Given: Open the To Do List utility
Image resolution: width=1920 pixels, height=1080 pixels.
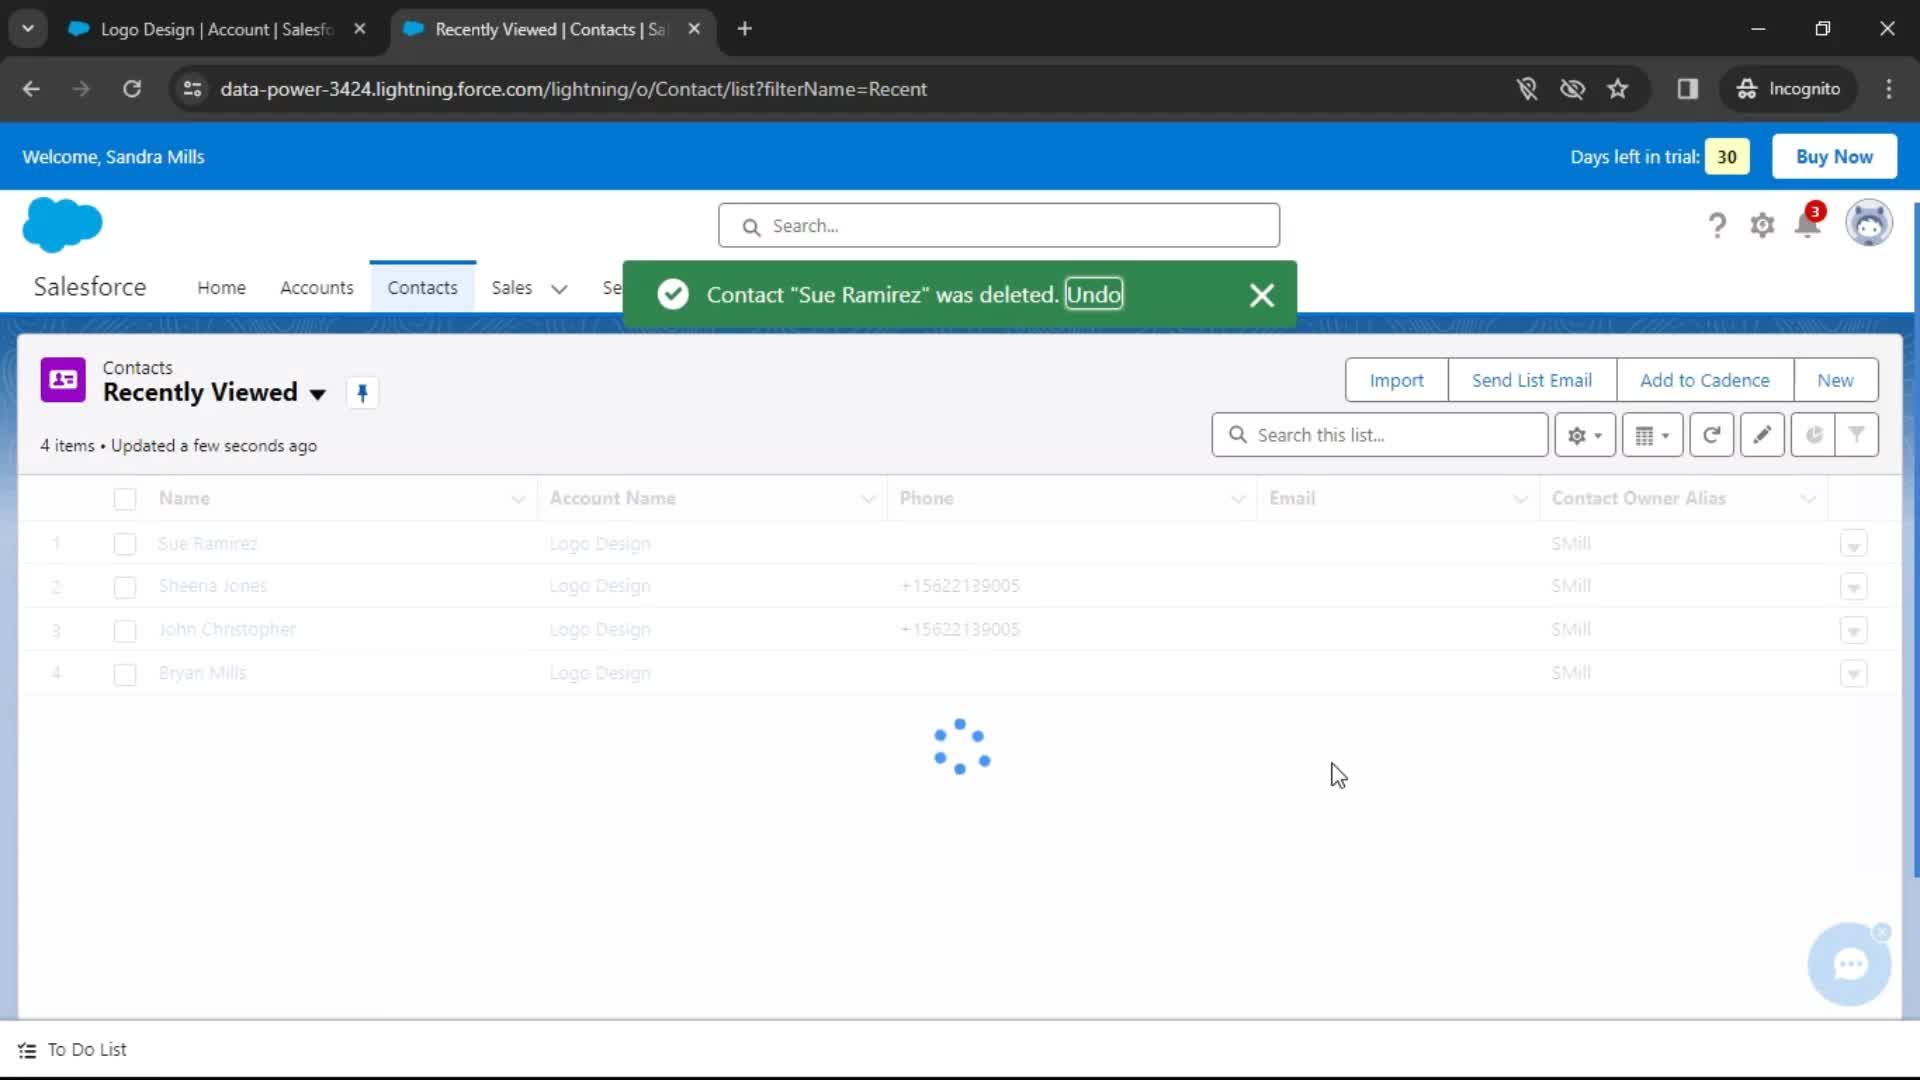Looking at the screenshot, I should [73, 1050].
